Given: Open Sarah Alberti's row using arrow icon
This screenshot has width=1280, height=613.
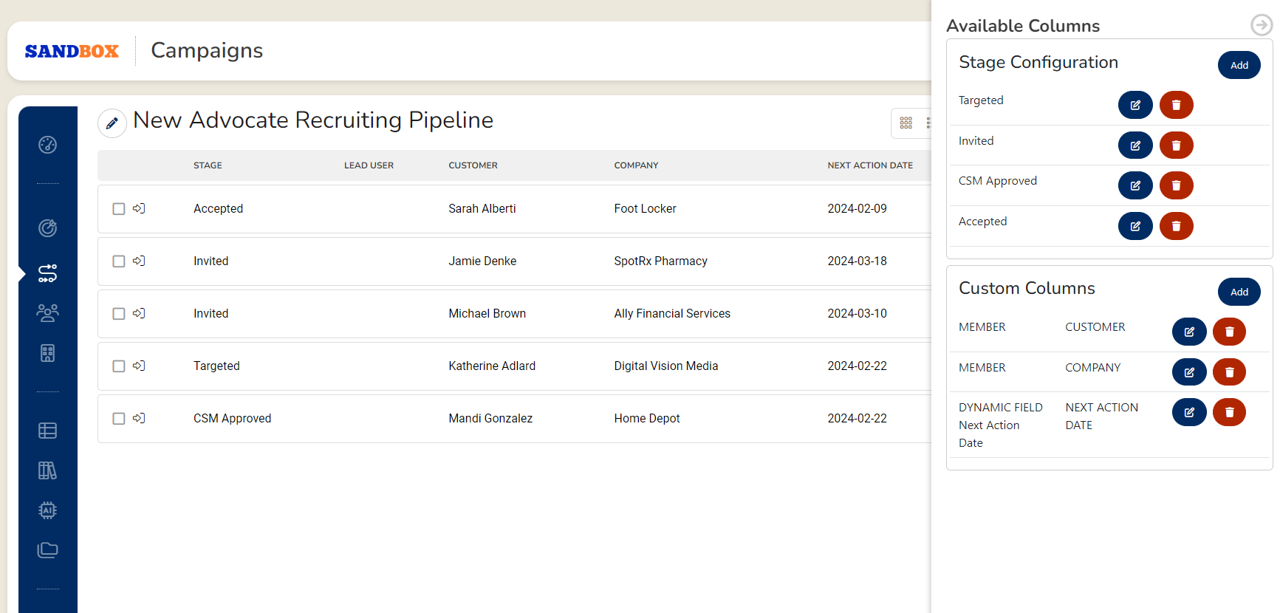Looking at the screenshot, I should pyautogui.click(x=139, y=209).
